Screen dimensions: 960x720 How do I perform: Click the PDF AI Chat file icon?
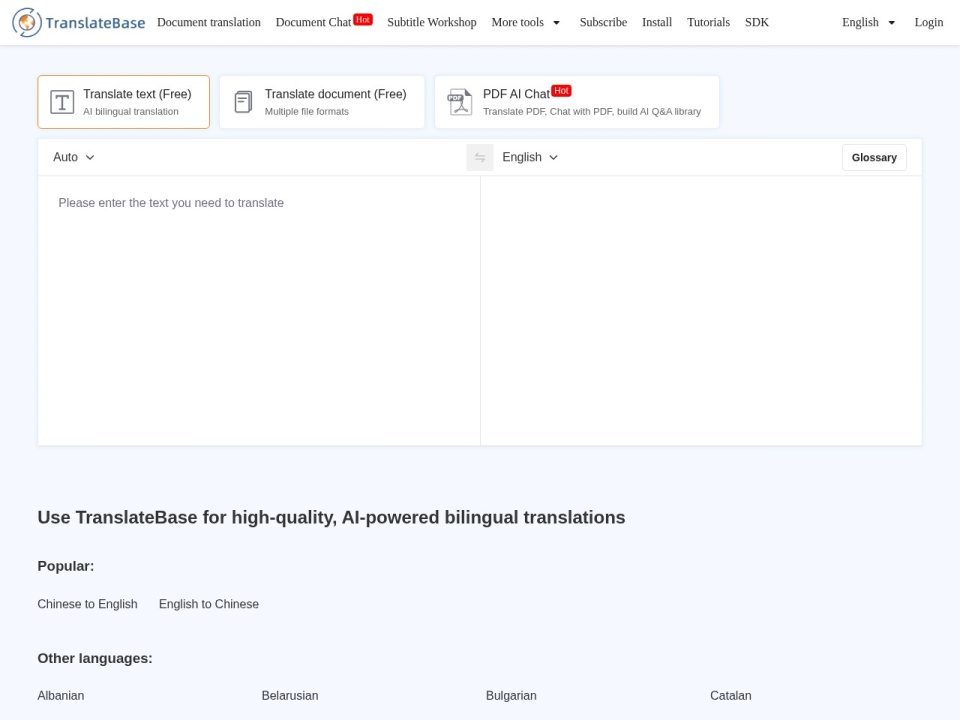[x=459, y=102]
